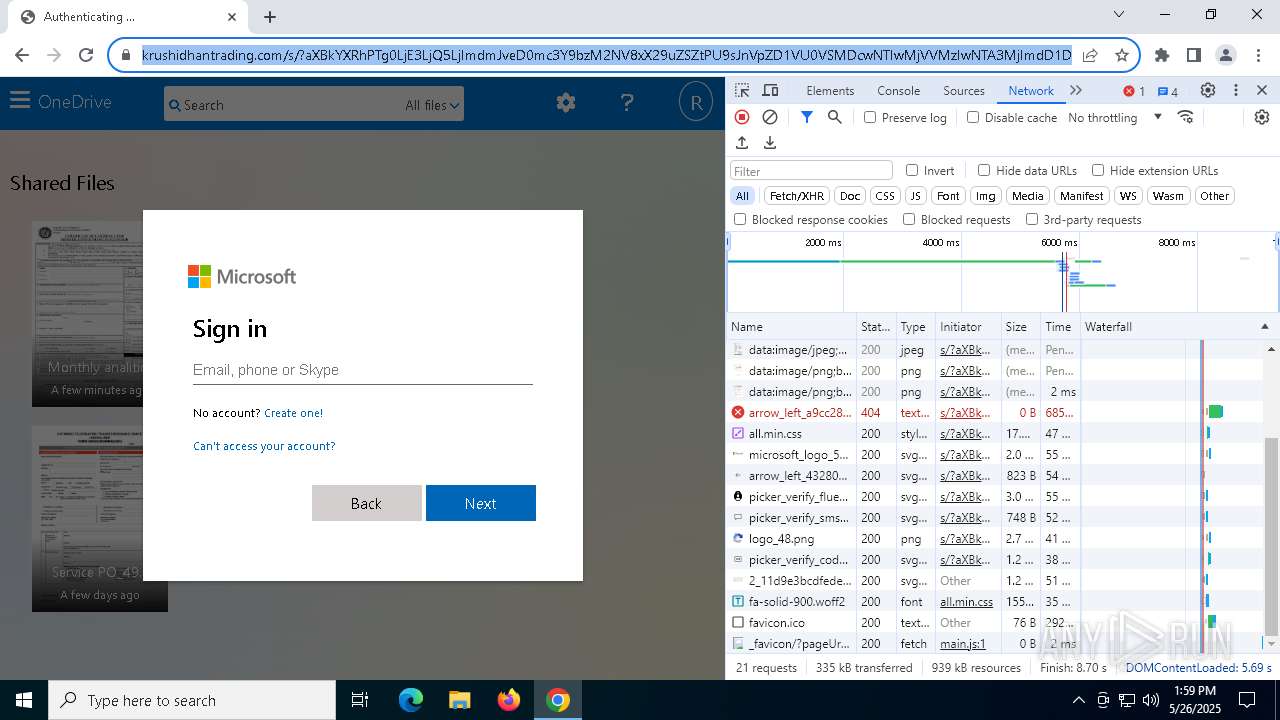
Task: Switch to the Elements tab
Action: [830, 90]
